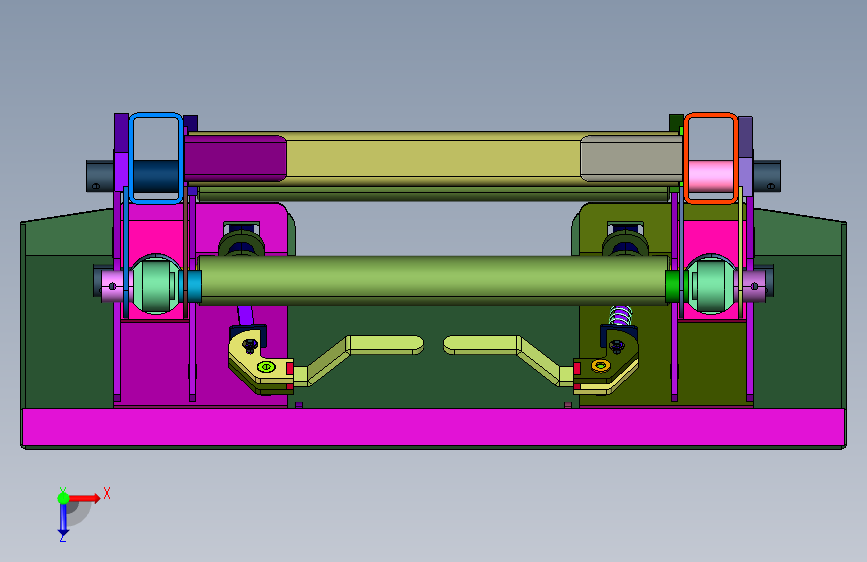Pick the purple sleeve on the upper roller
Screen dimensions: 867x562
tap(236, 159)
